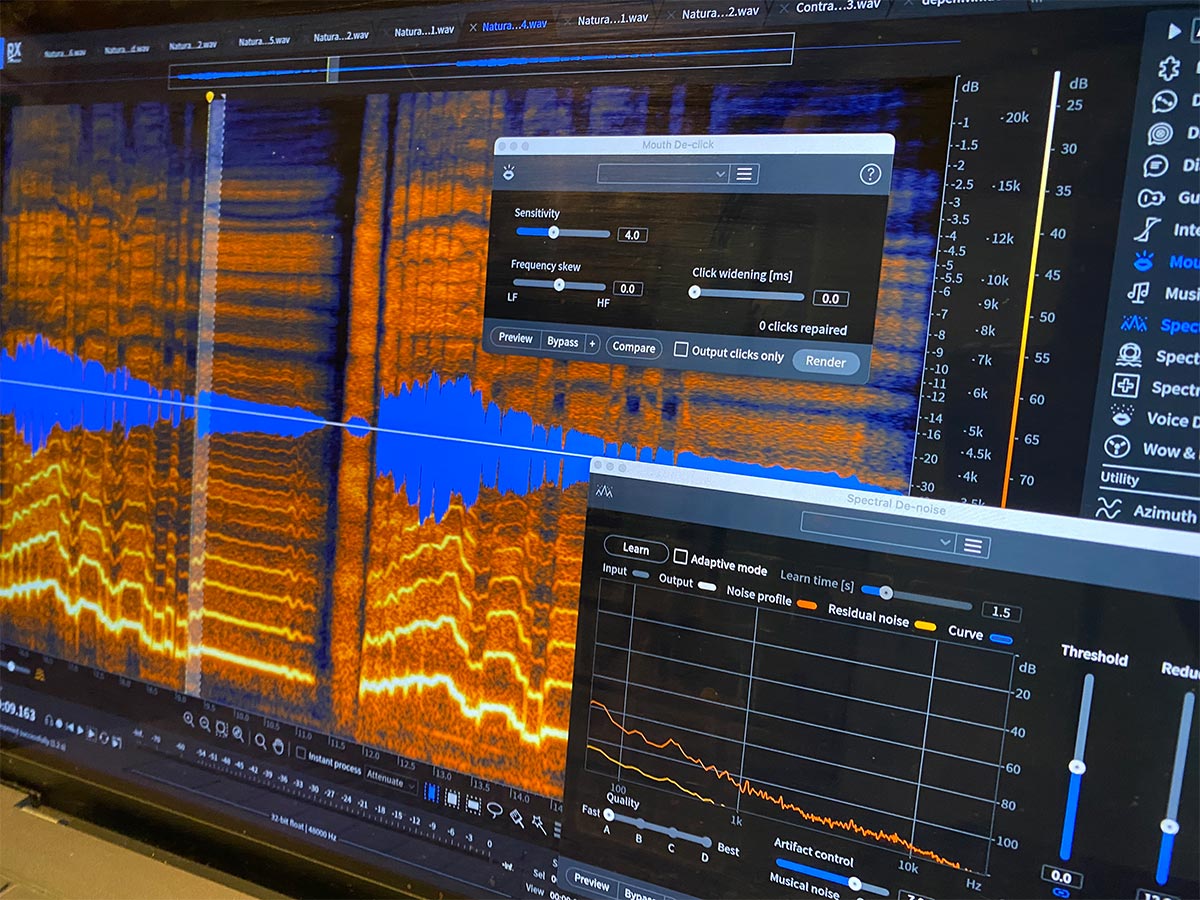Screen dimensions: 1200x900
Task: Select the Mouth De-click module icon in sidebar
Action: pyautogui.click(x=1143, y=262)
